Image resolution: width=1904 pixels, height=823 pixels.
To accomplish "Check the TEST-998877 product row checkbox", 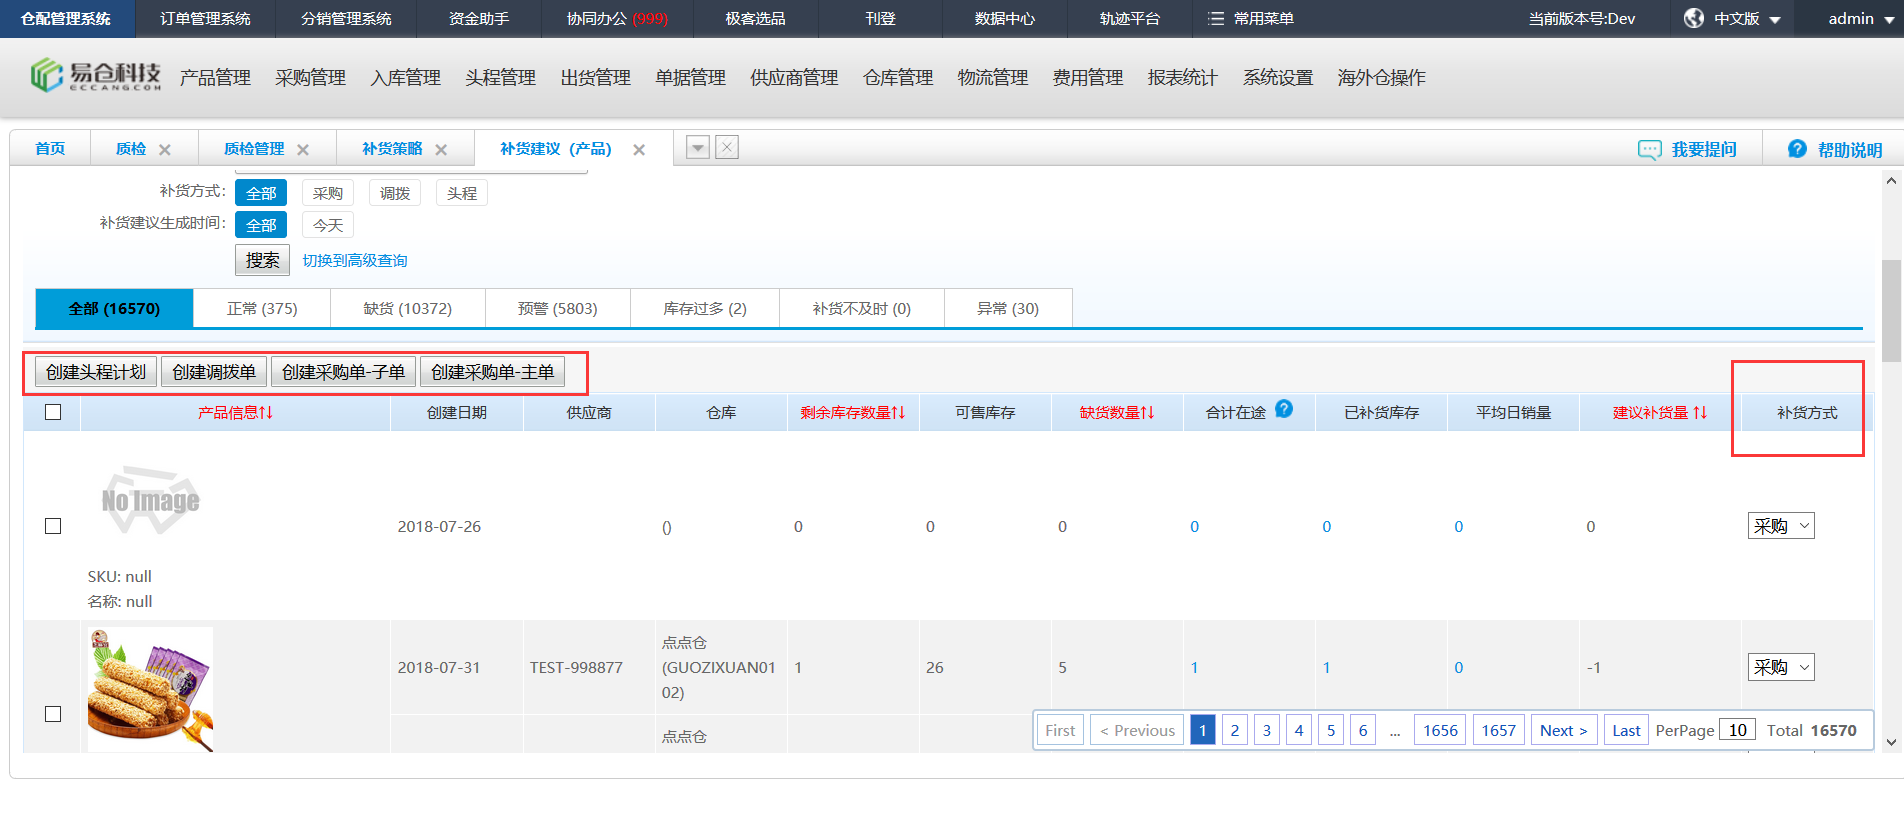I will [x=54, y=714].
